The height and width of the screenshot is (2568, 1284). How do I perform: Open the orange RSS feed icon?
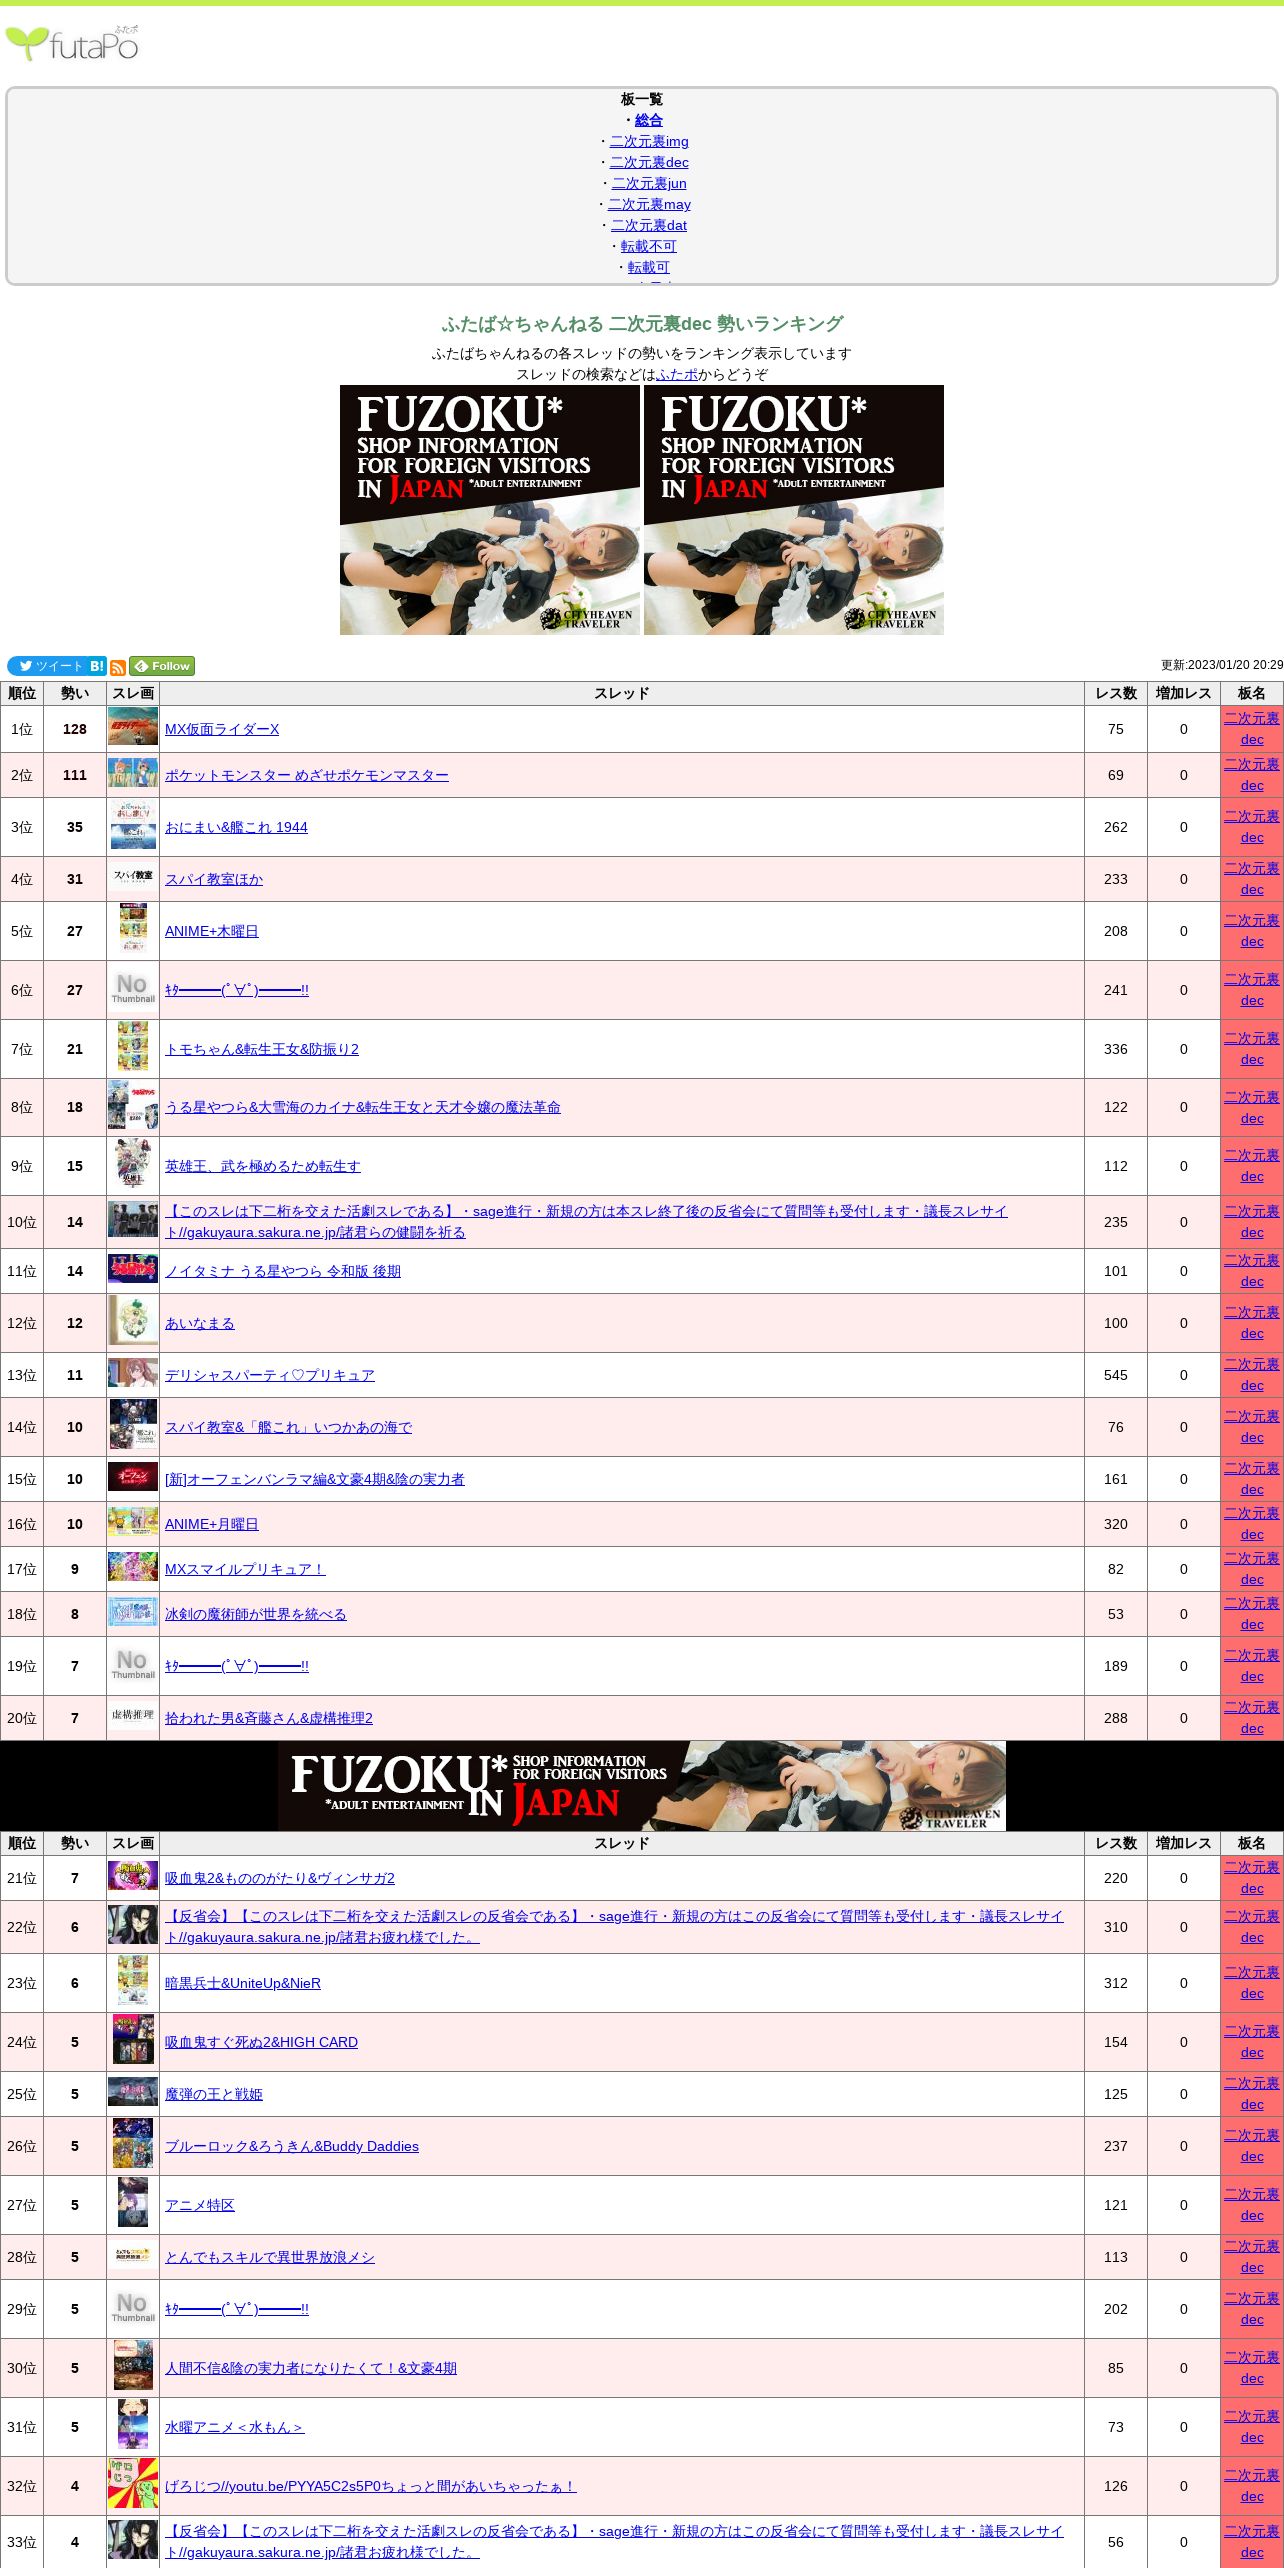118,667
